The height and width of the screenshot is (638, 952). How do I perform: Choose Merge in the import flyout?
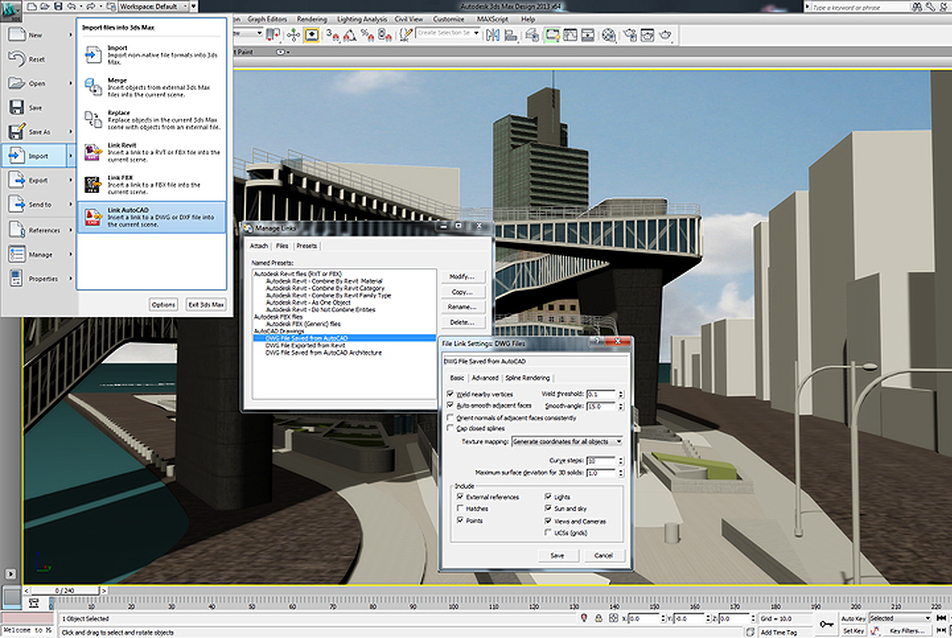coord(152,87)
